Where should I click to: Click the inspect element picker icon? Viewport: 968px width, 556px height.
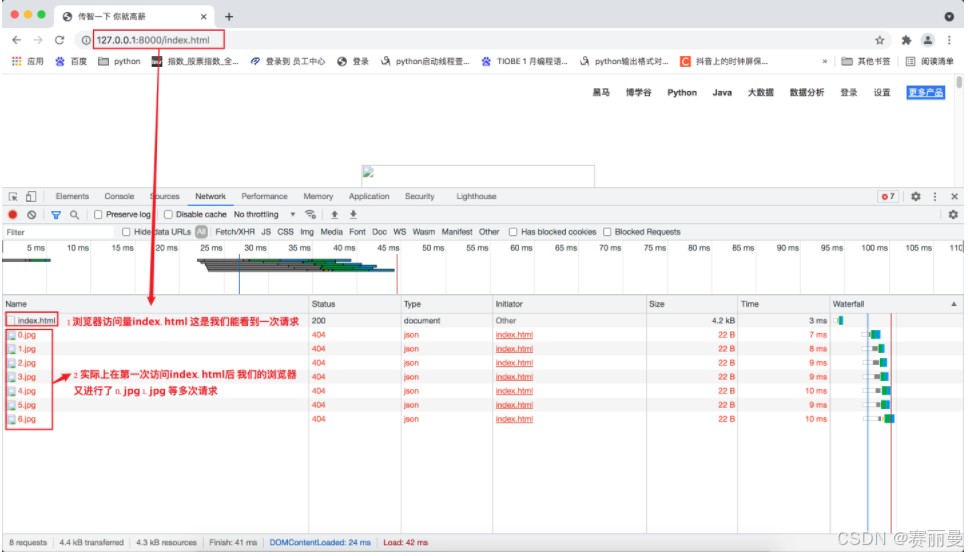point(13,197)
